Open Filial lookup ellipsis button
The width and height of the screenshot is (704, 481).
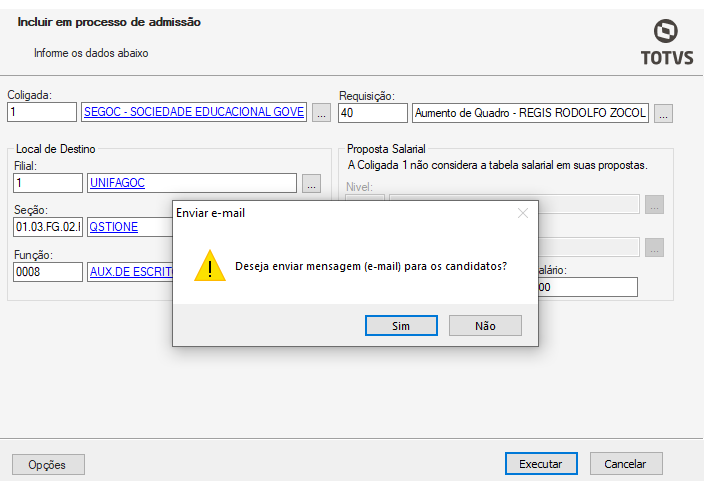click(x=311, y=184)
